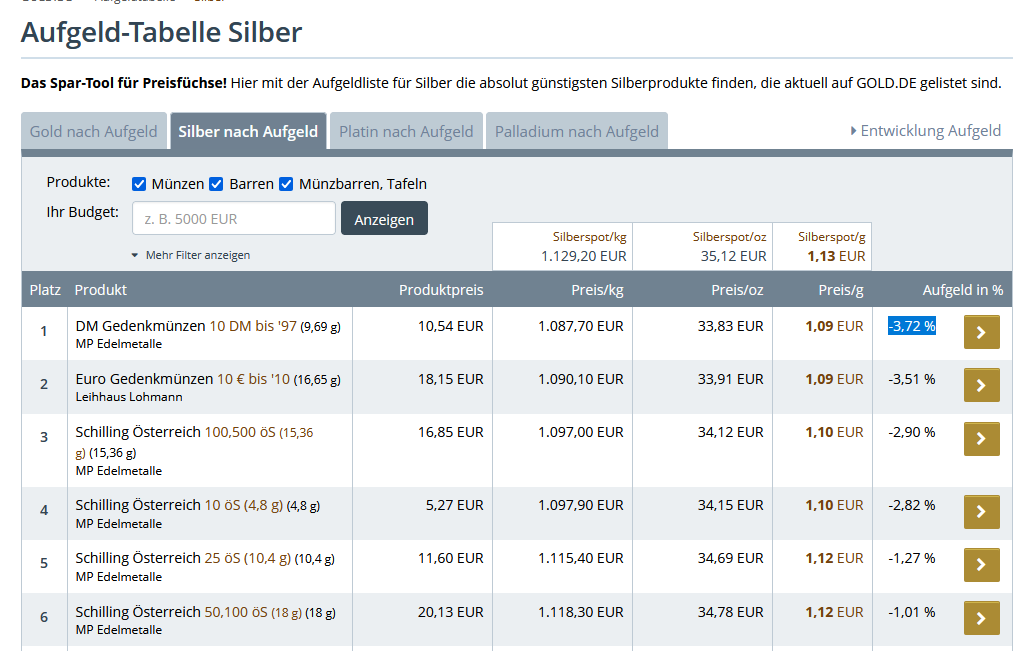Click the -3,51 % Aufgeld value

pyautogui.click(x=912, y=379)
